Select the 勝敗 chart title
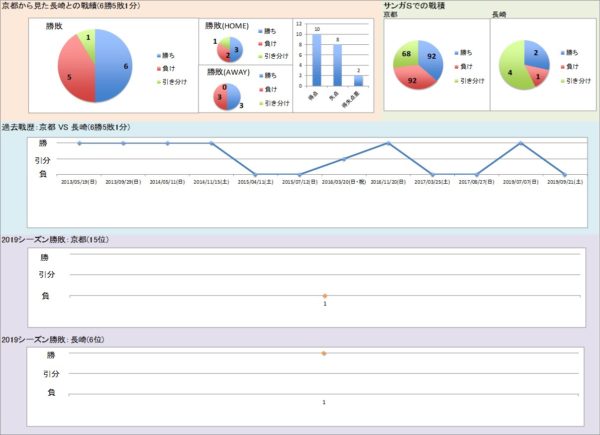 pyautogui.click(x=54, y=26)
